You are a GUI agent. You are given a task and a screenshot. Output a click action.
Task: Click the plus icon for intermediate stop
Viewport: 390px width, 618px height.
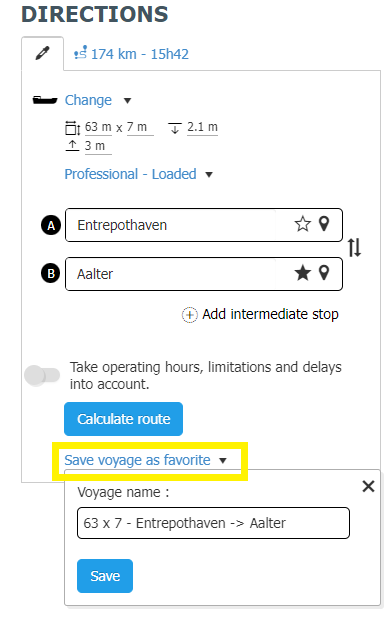click(189, 315)
